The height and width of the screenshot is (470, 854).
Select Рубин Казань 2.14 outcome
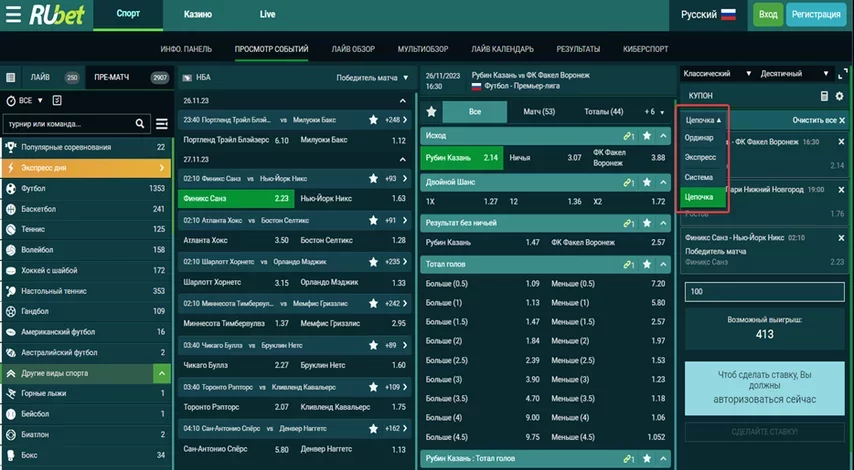coord(462,158)
